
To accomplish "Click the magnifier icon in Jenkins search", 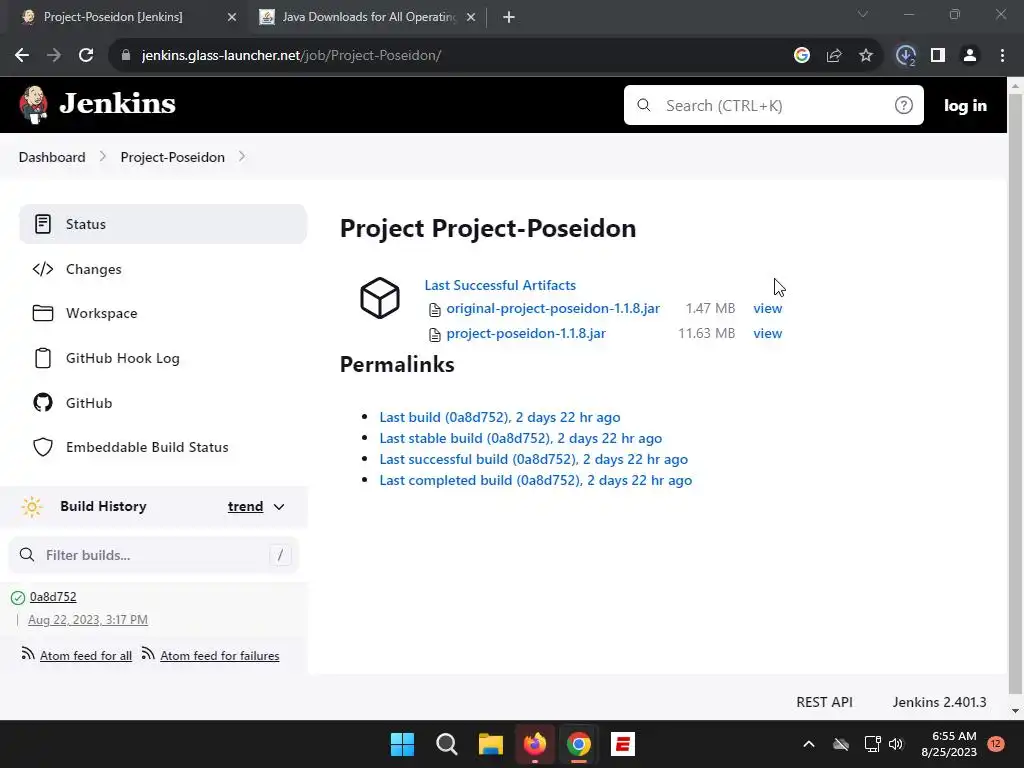I will 644,105.
